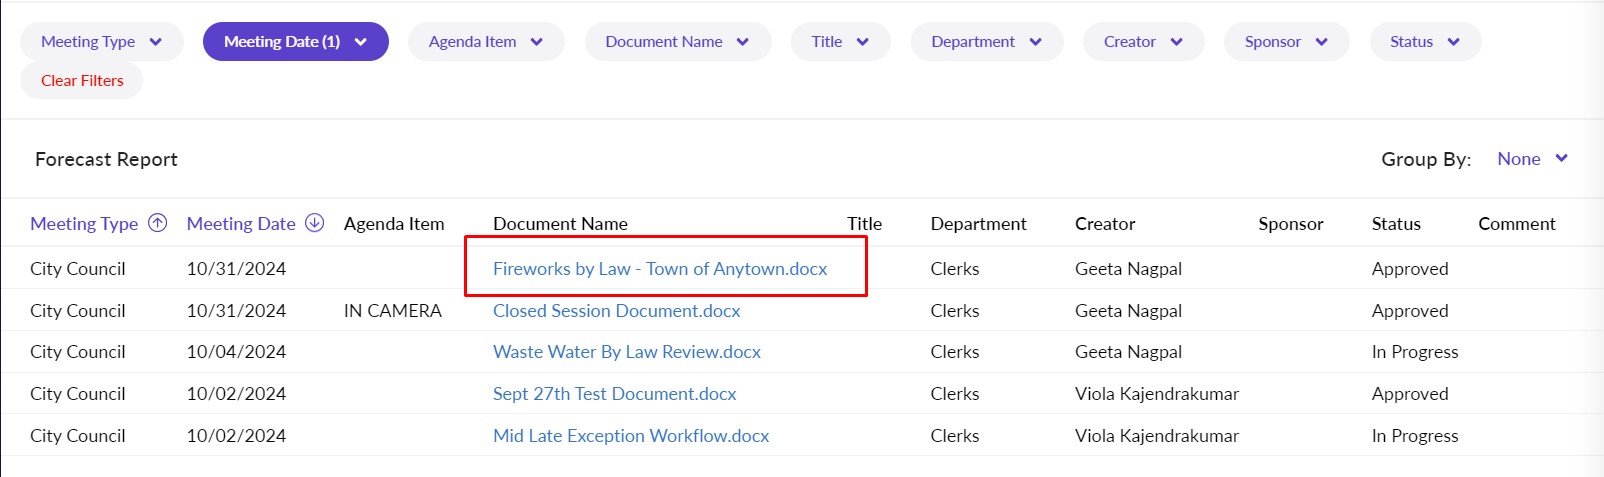1604x477 pixels.
Task: Expand the Creator filter
Action: pyautogui.click(x=1143, y=42)
